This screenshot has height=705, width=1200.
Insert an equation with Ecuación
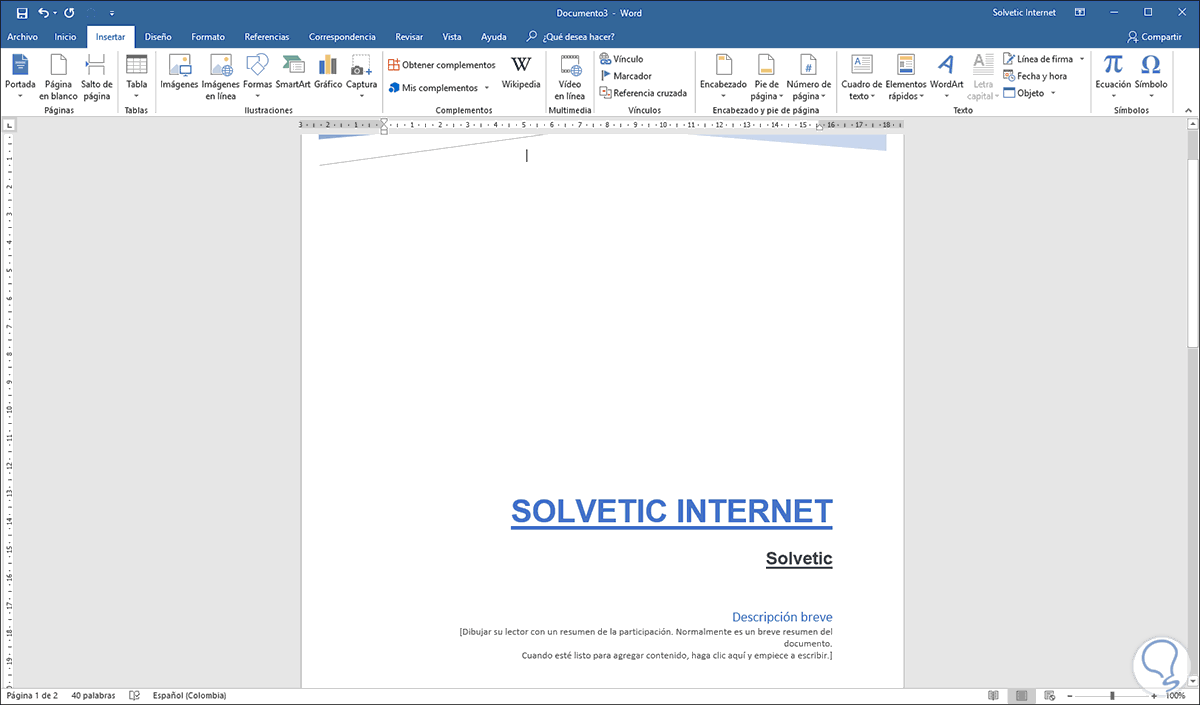(1113, 76)
